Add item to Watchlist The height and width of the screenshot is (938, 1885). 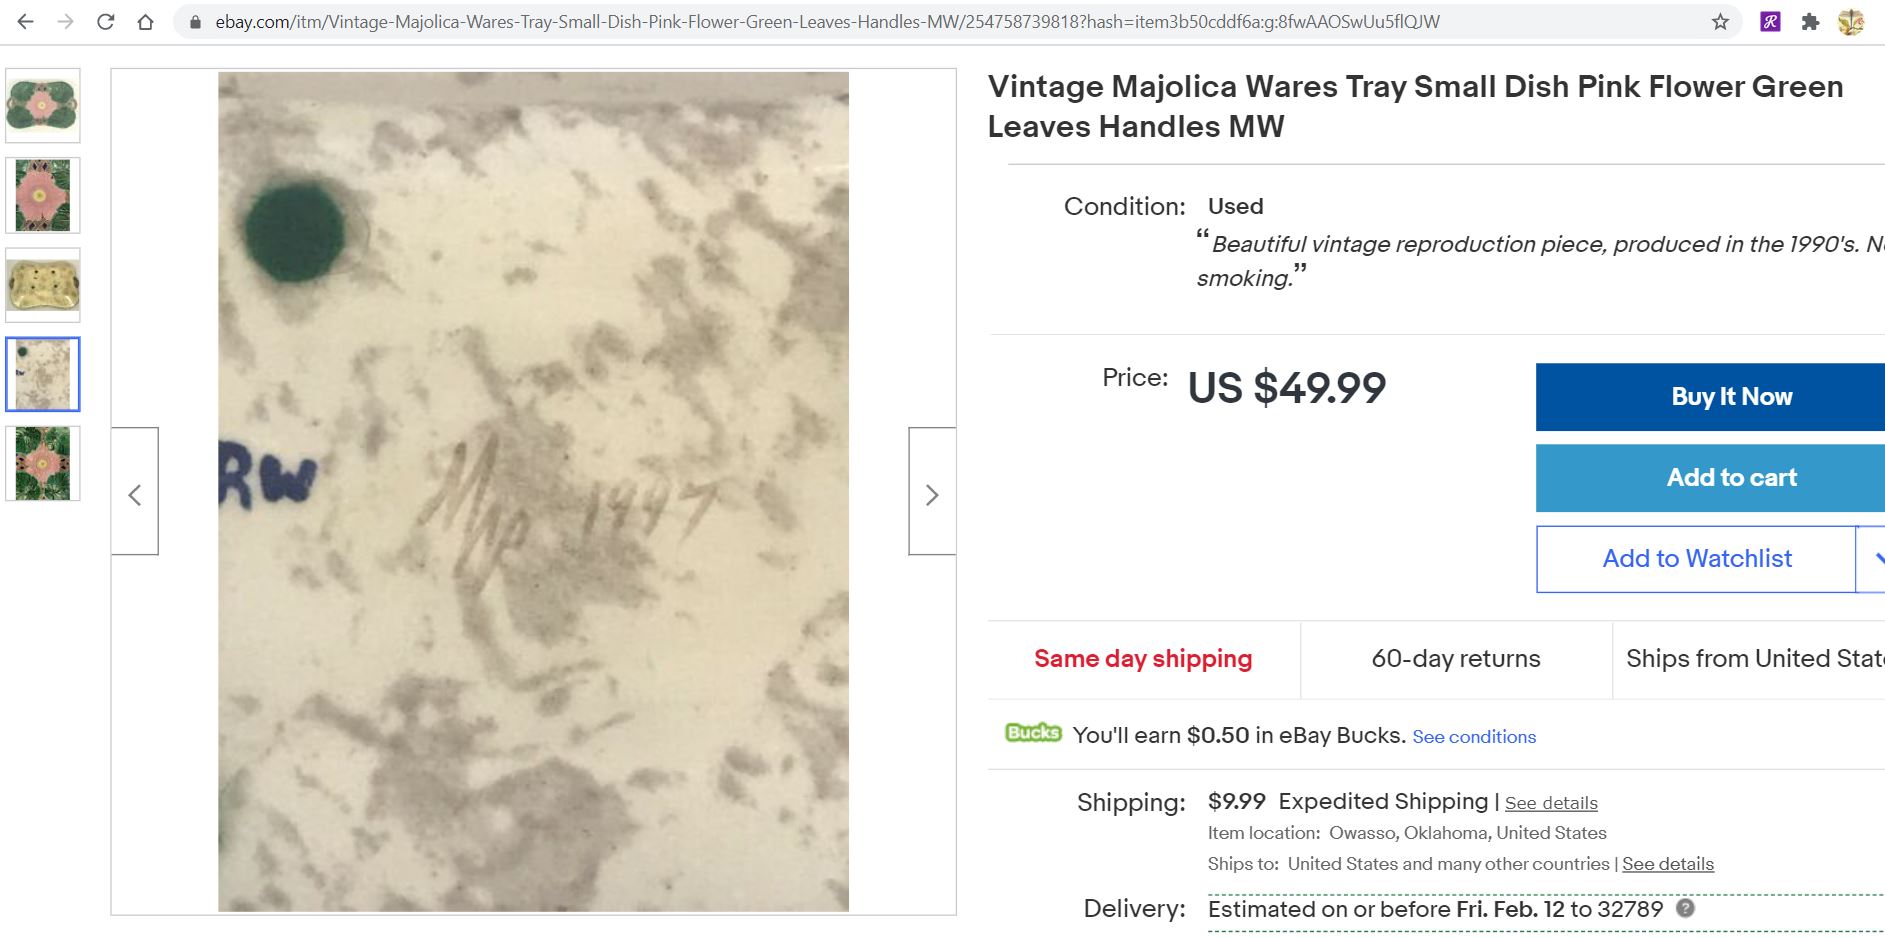tap(1696, 559)
